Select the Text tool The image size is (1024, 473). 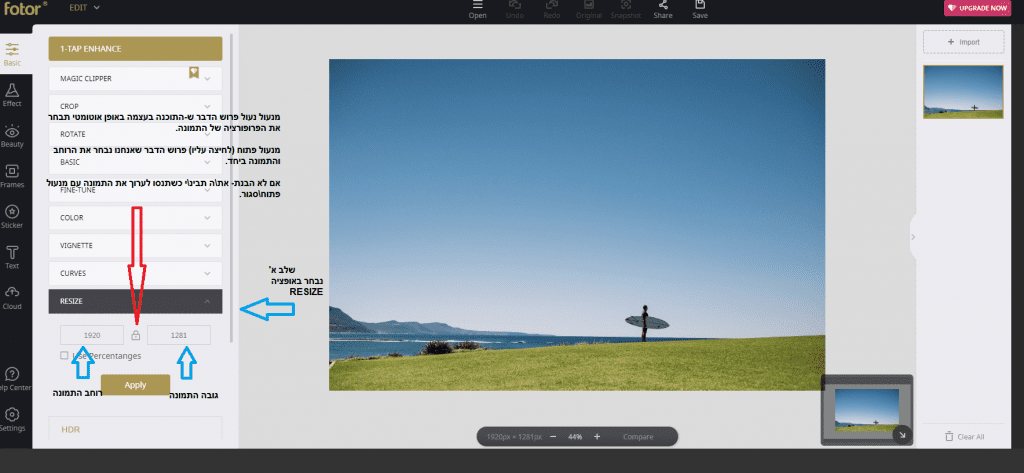pyautogui.click(x=12, y=256)
